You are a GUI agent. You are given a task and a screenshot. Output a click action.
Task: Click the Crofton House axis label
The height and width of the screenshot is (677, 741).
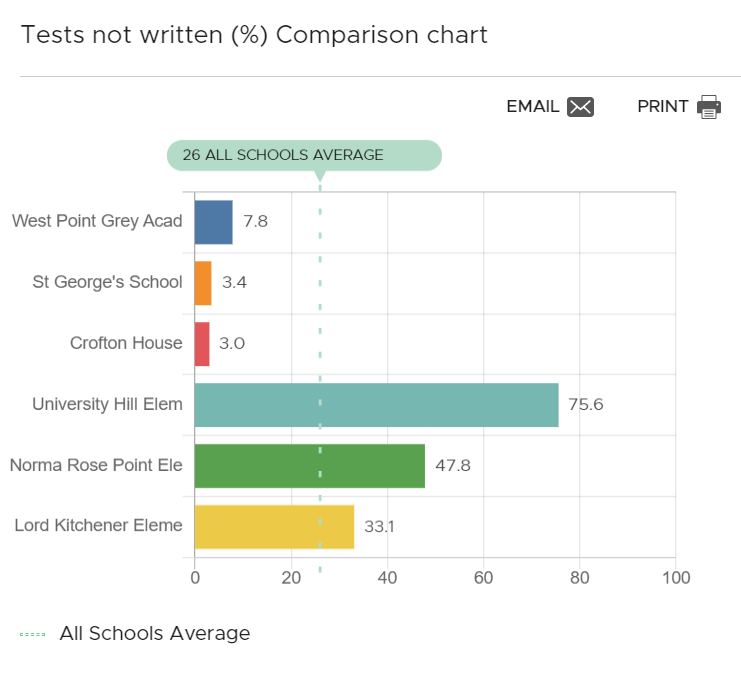(126, 343)
